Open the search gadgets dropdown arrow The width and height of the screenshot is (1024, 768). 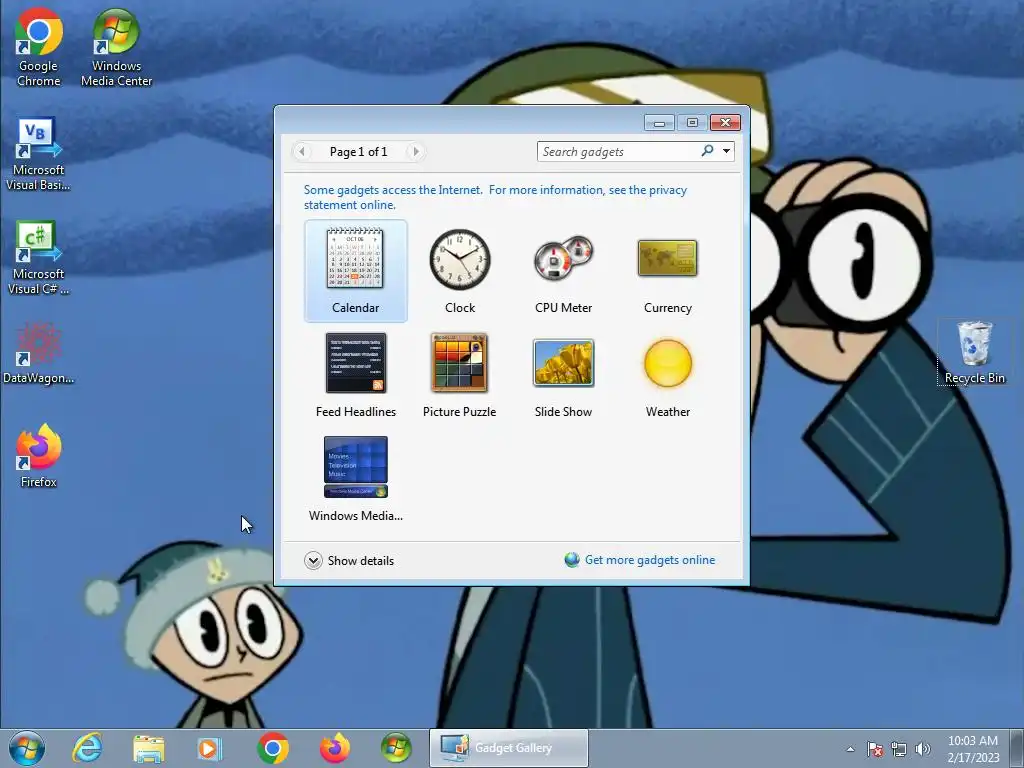tap(726, 152)
